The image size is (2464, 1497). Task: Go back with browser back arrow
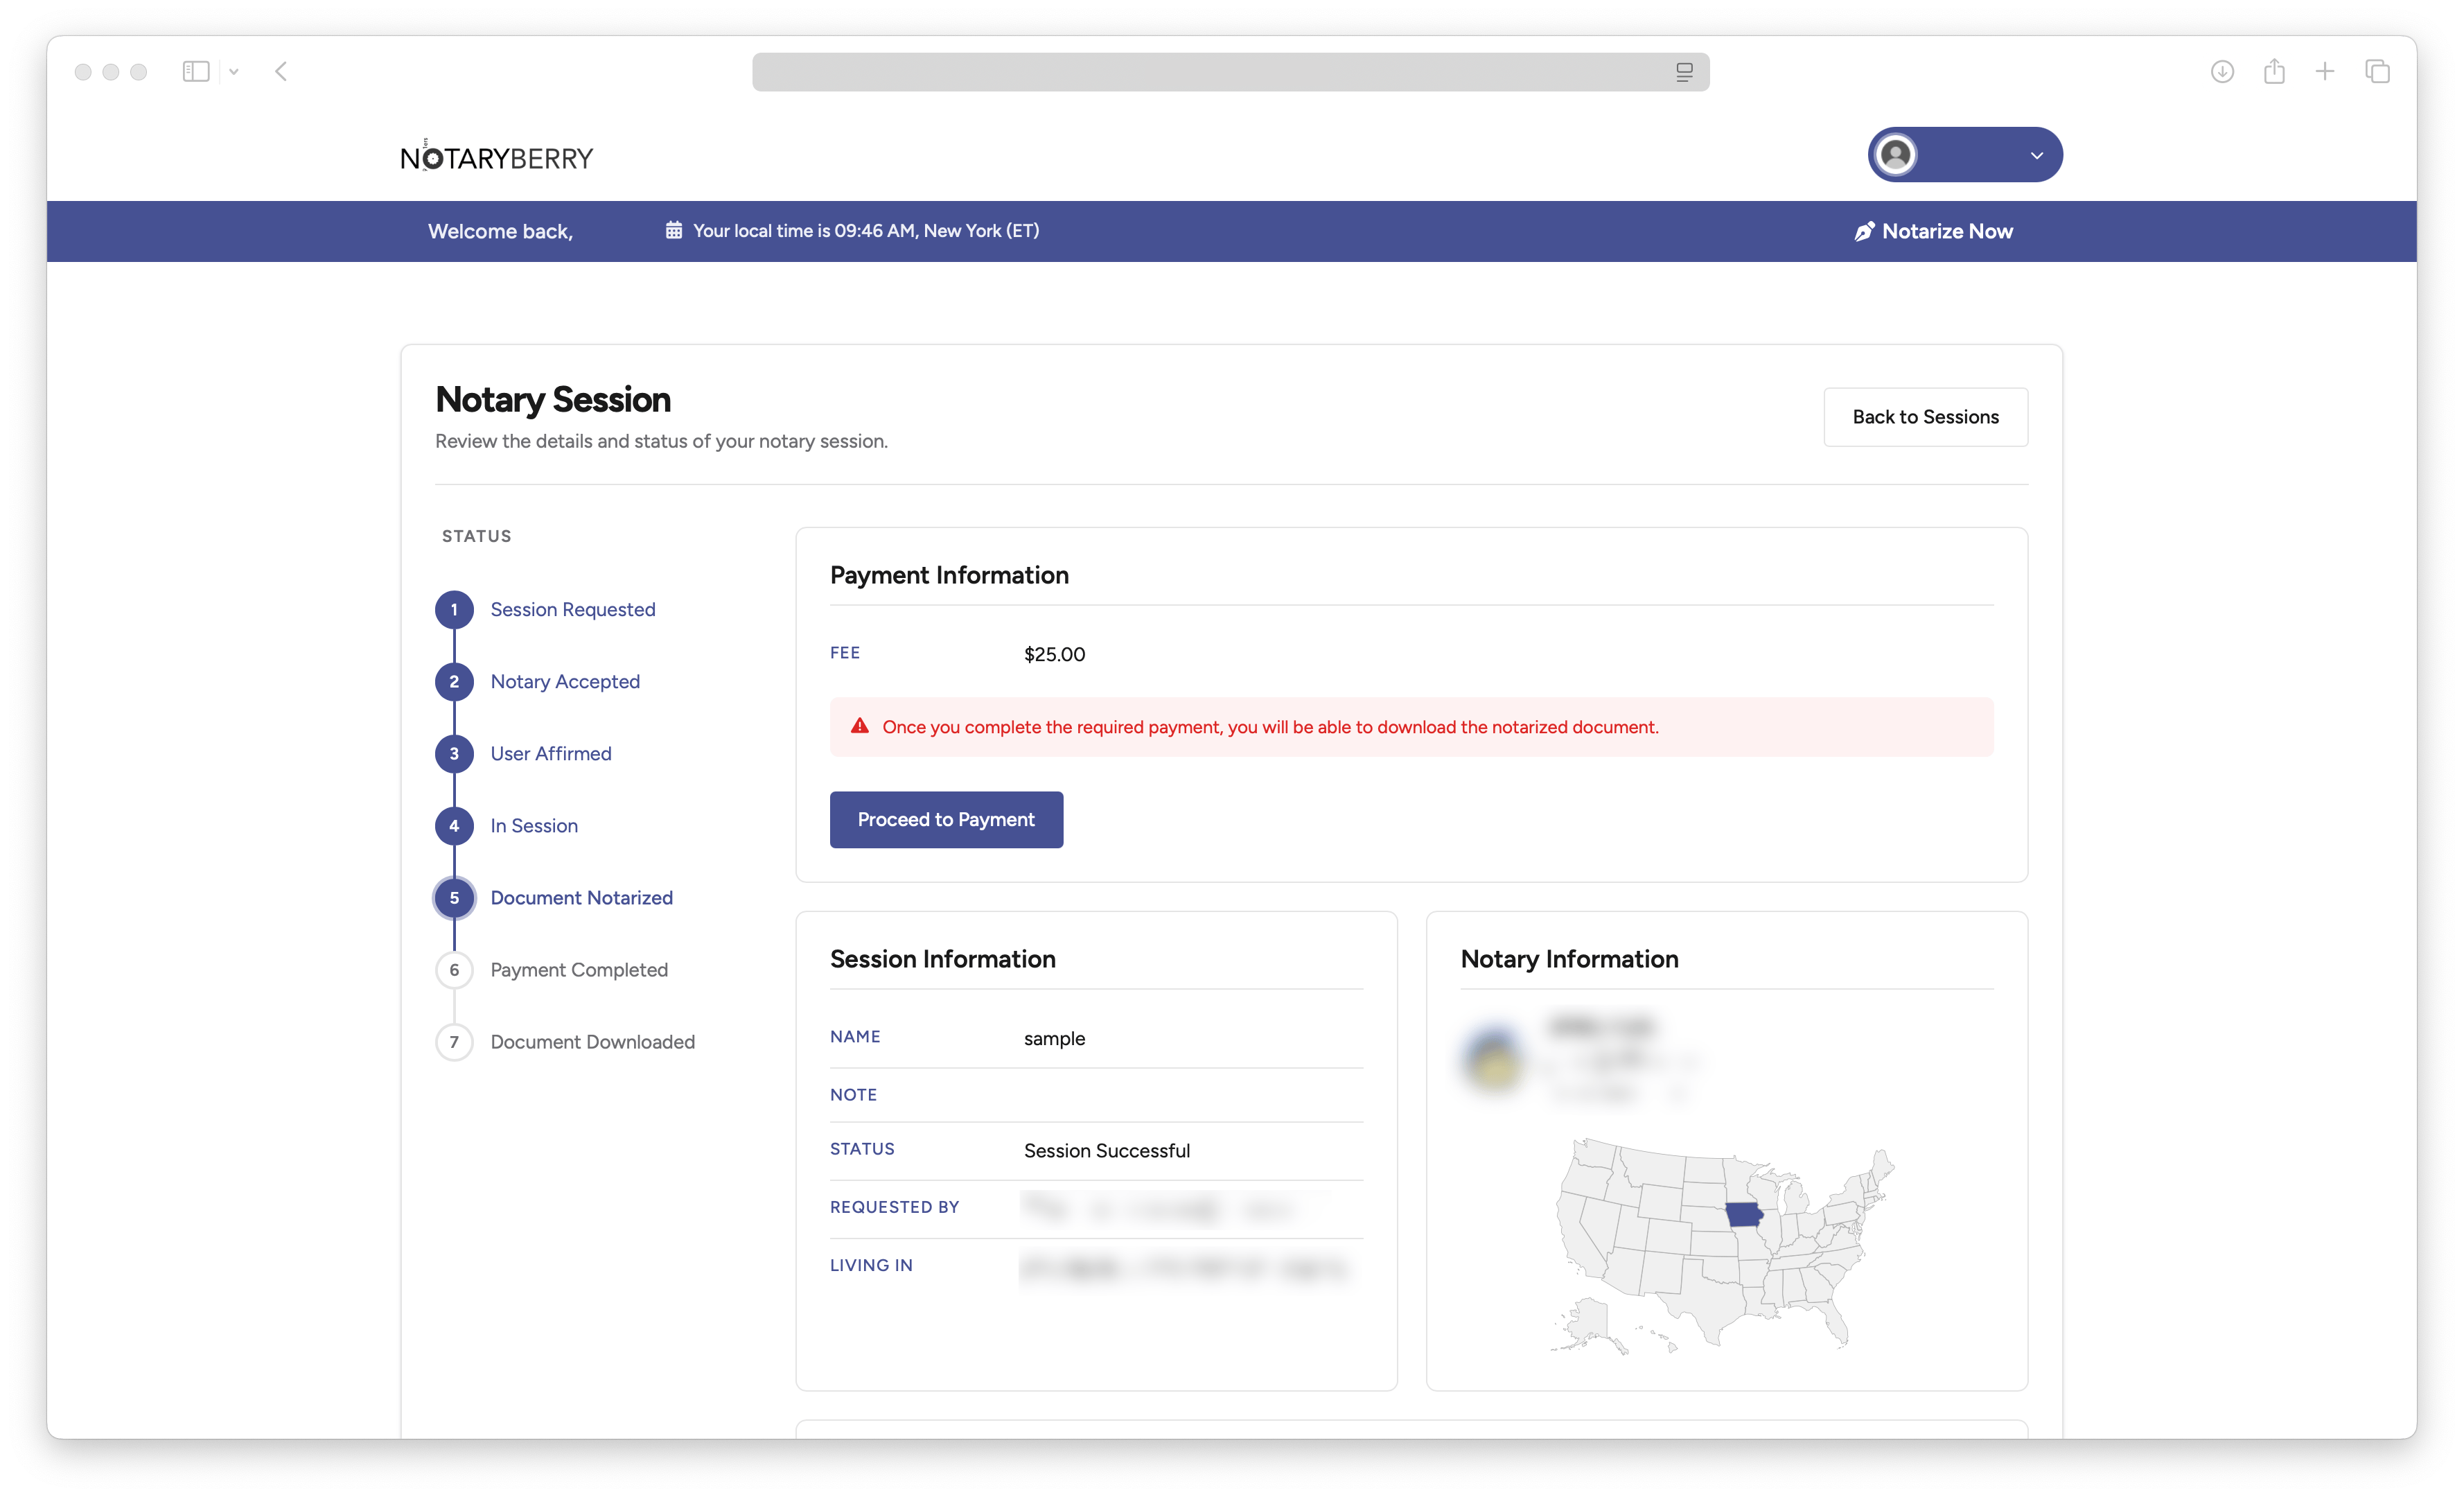tap(281, 71)
